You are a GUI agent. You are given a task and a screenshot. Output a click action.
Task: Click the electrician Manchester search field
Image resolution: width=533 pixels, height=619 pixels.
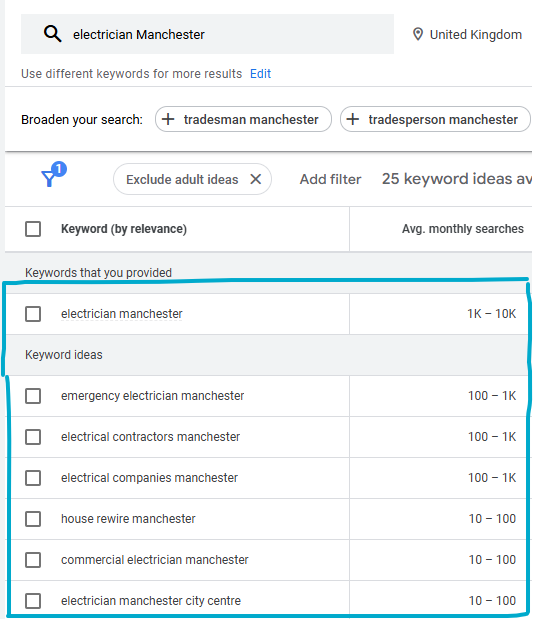coord(207,34)
